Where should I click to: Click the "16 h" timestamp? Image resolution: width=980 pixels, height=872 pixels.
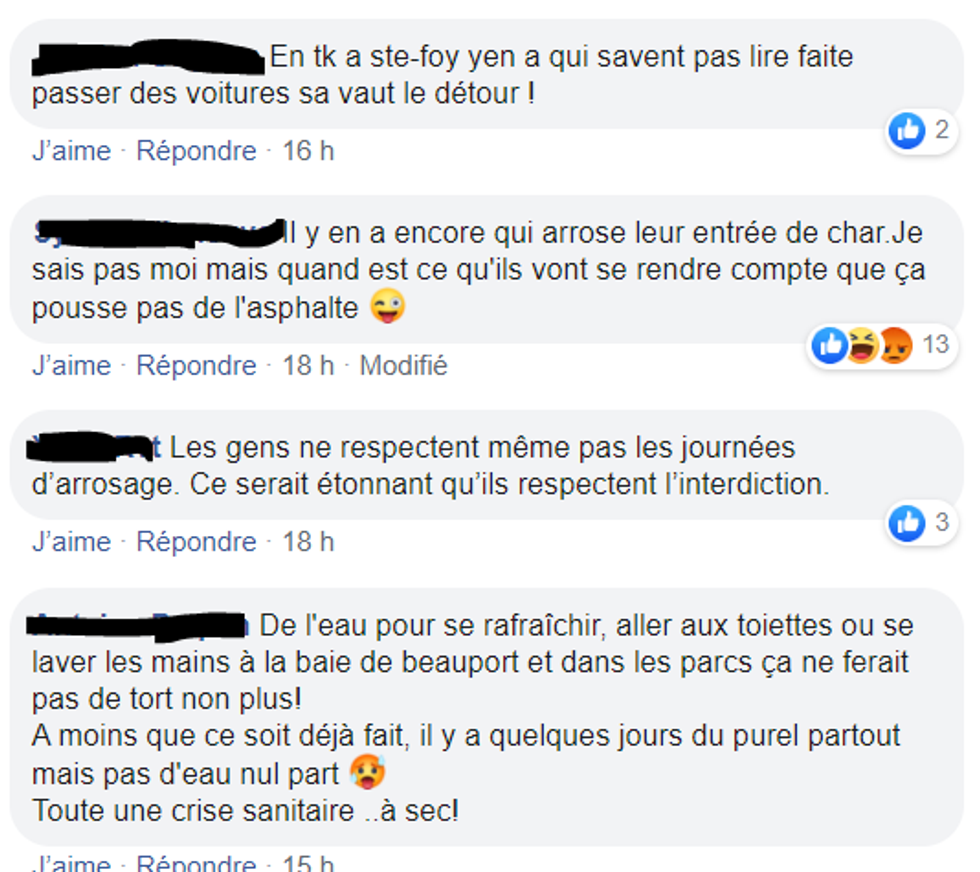[x=308, y=151]
